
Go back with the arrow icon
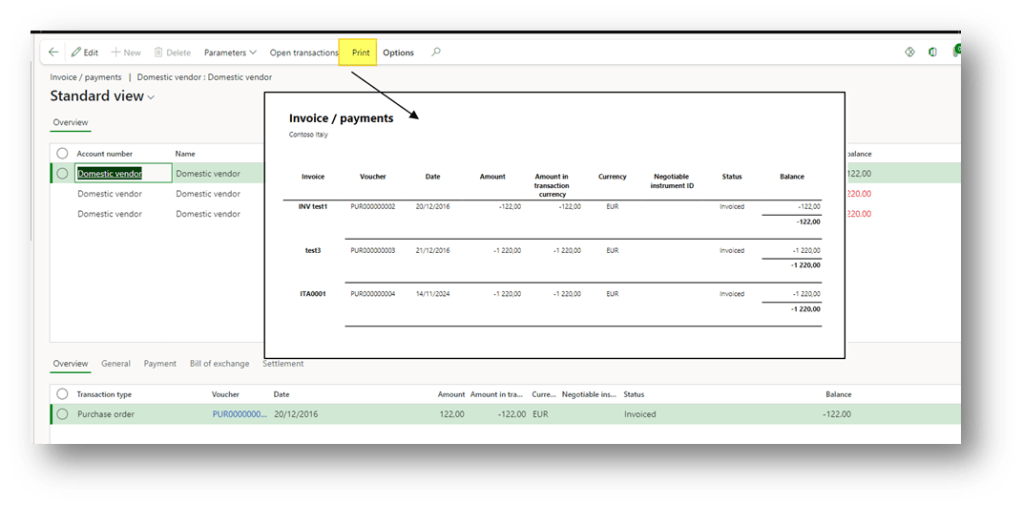[x=53, y=52]
